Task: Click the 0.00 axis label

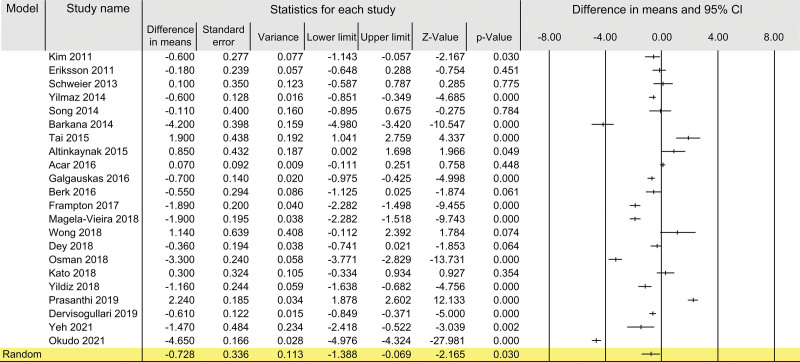Action: click(x=661, y=38)
